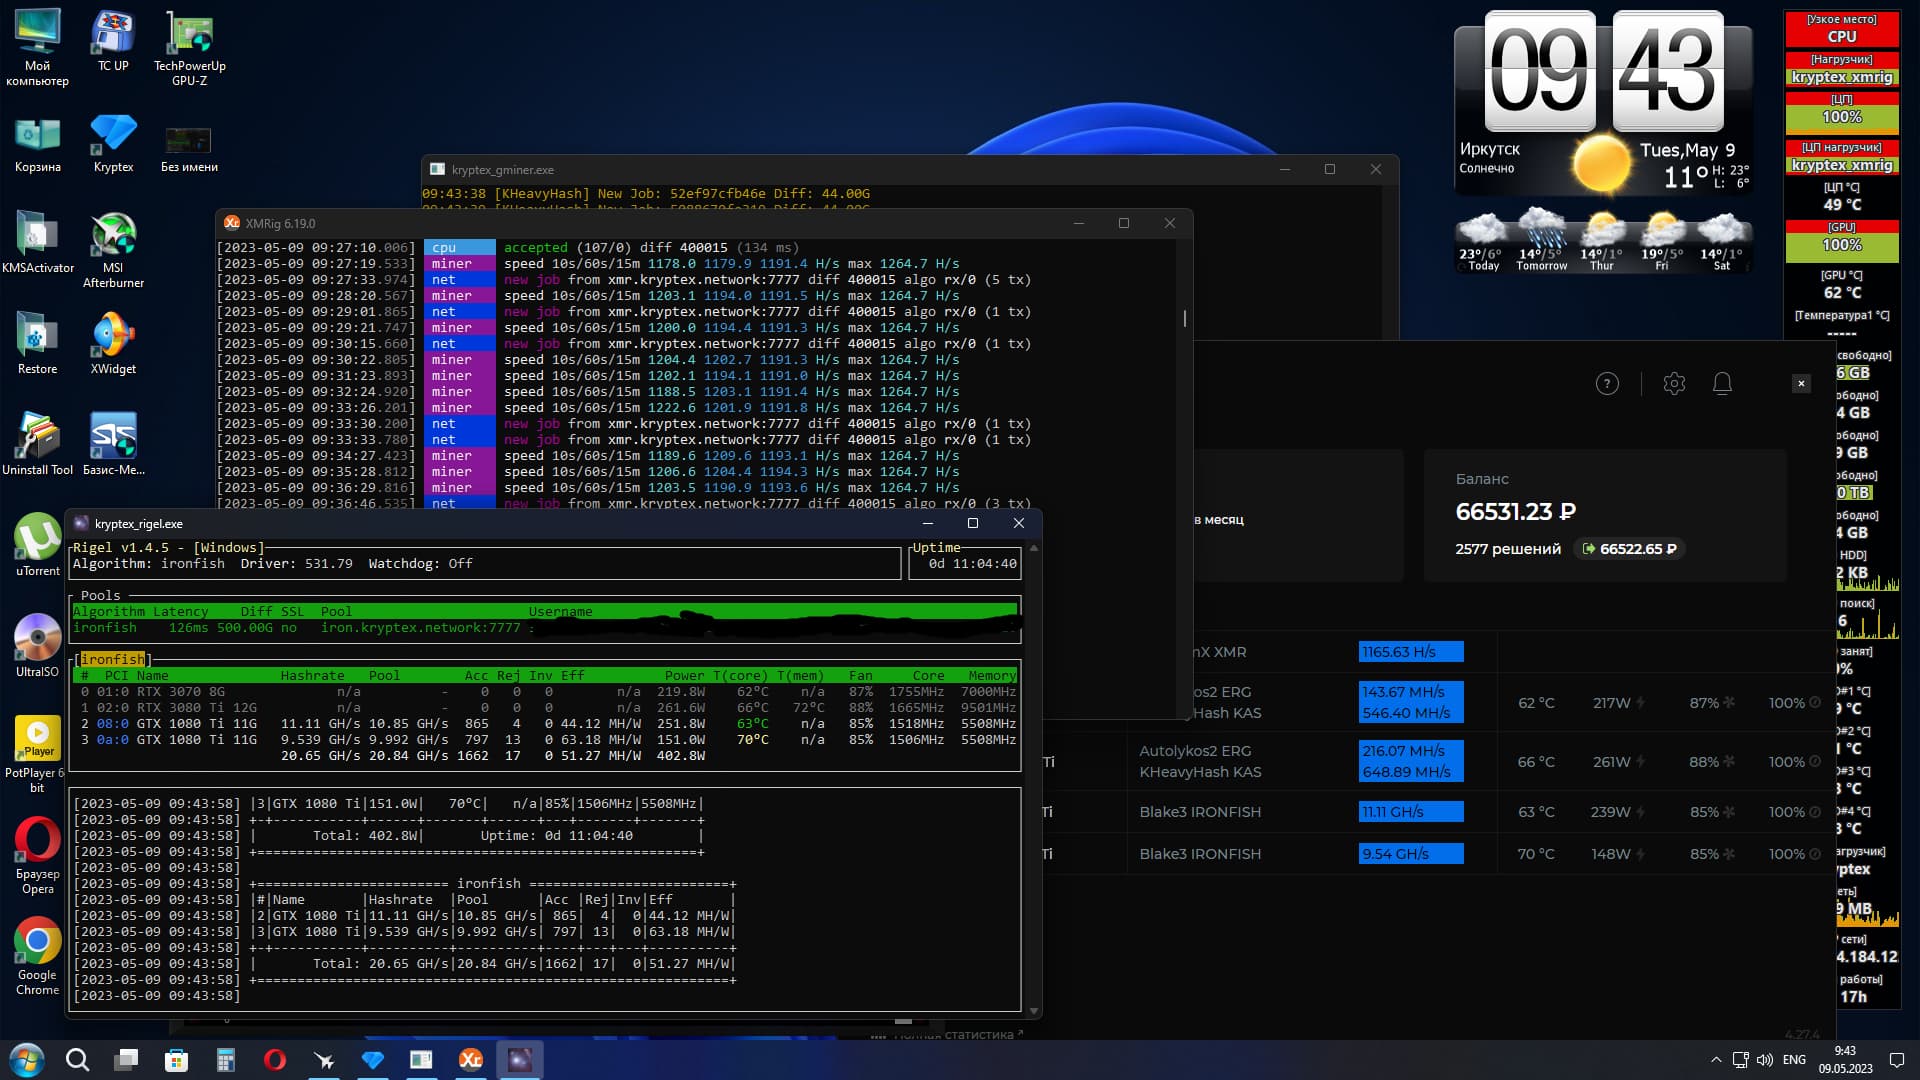Click the полная статистика link at the bottom
Screen dimensions: 1920x1080
point(953,1034)
